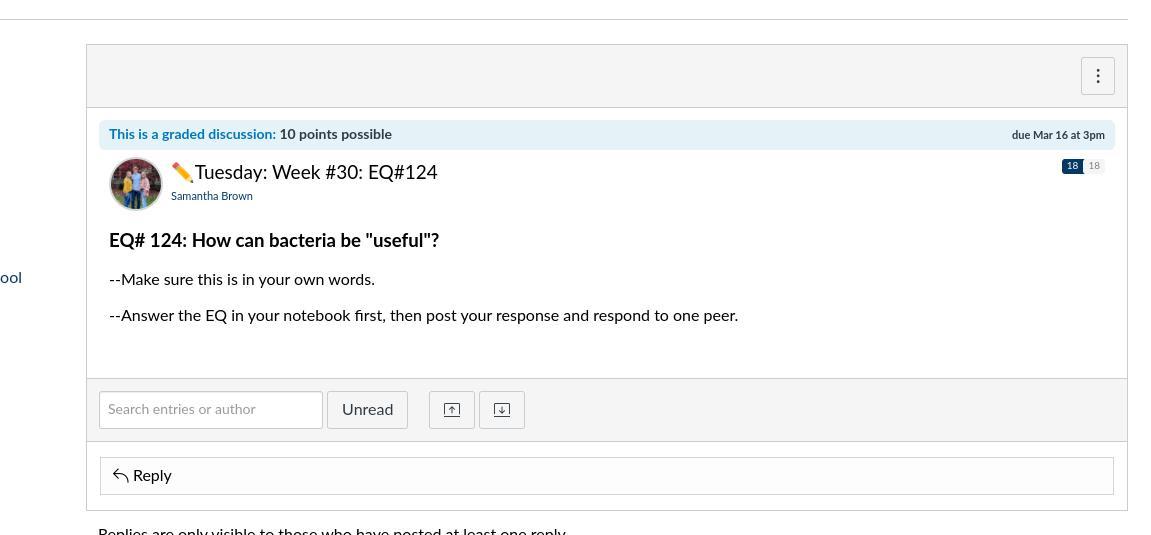Image resolution: width=1151 pixels, height=535 pixels.
Task: Click Samantha Brown's profile avatar
Action: (136, 184)
